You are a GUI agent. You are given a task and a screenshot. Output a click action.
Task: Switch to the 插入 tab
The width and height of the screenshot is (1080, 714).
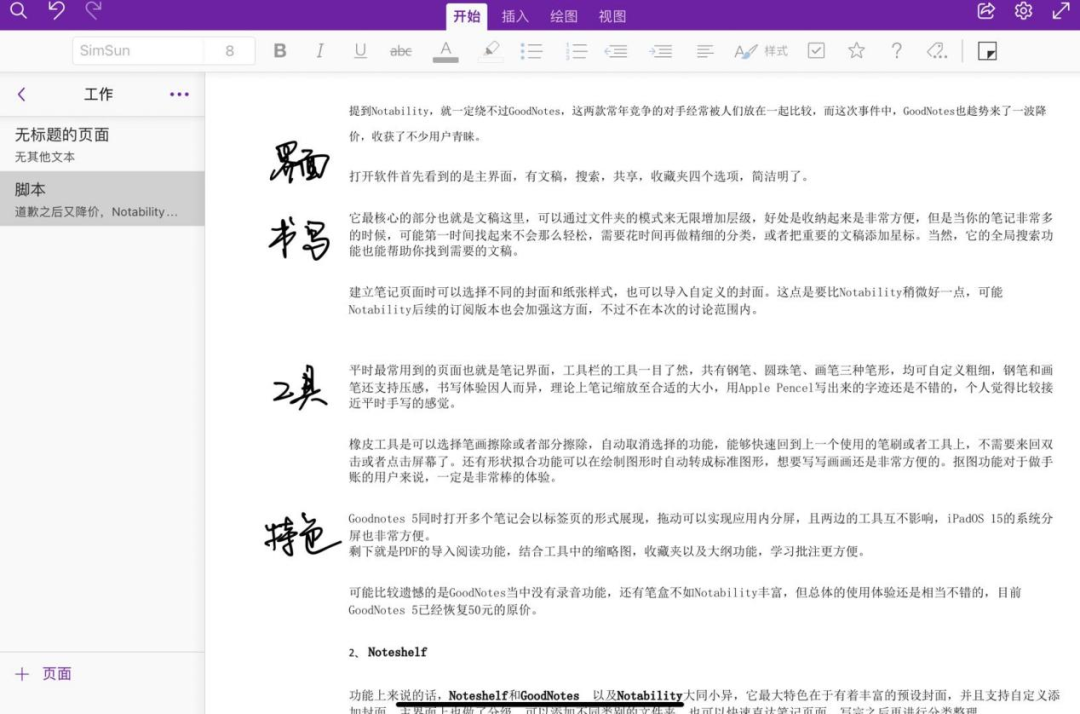[515, 16]
